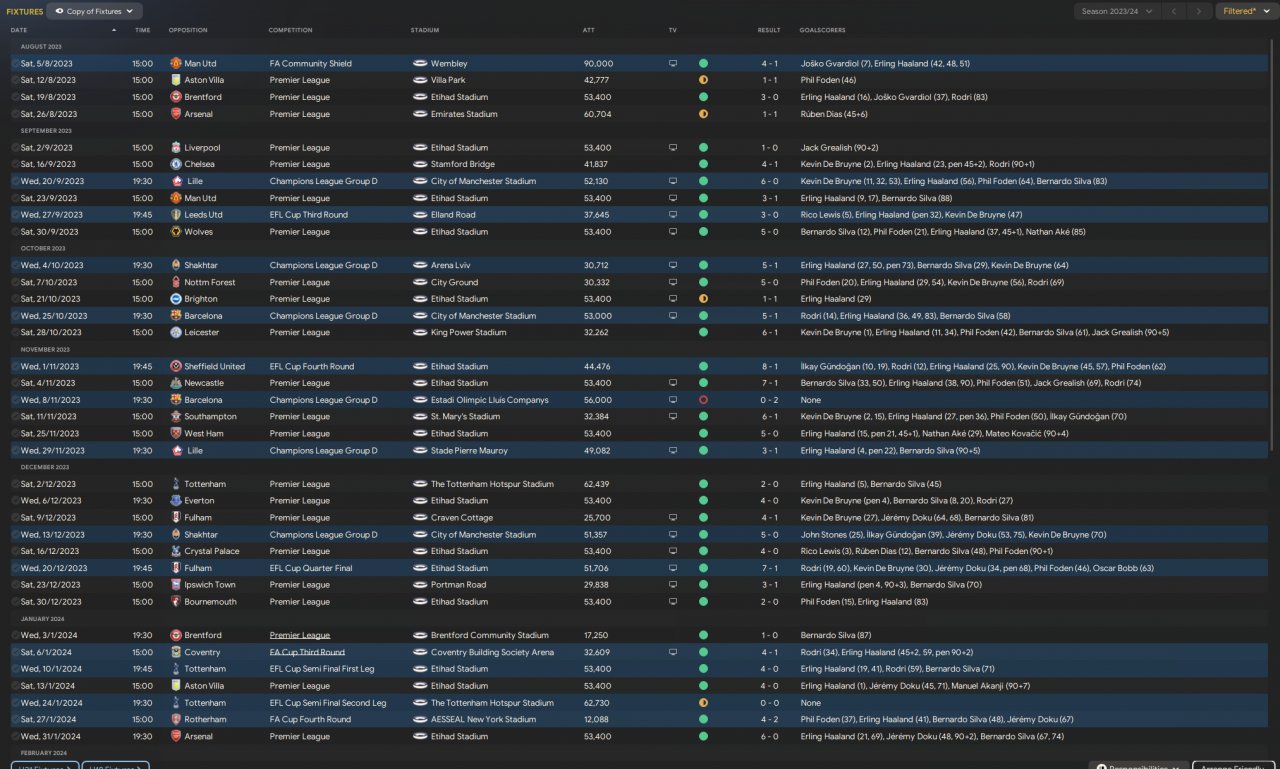Click the red loss indicator on Barcelona 8/11 row
This screenshot has width=1280, height=769.
[x=703, y=400]
